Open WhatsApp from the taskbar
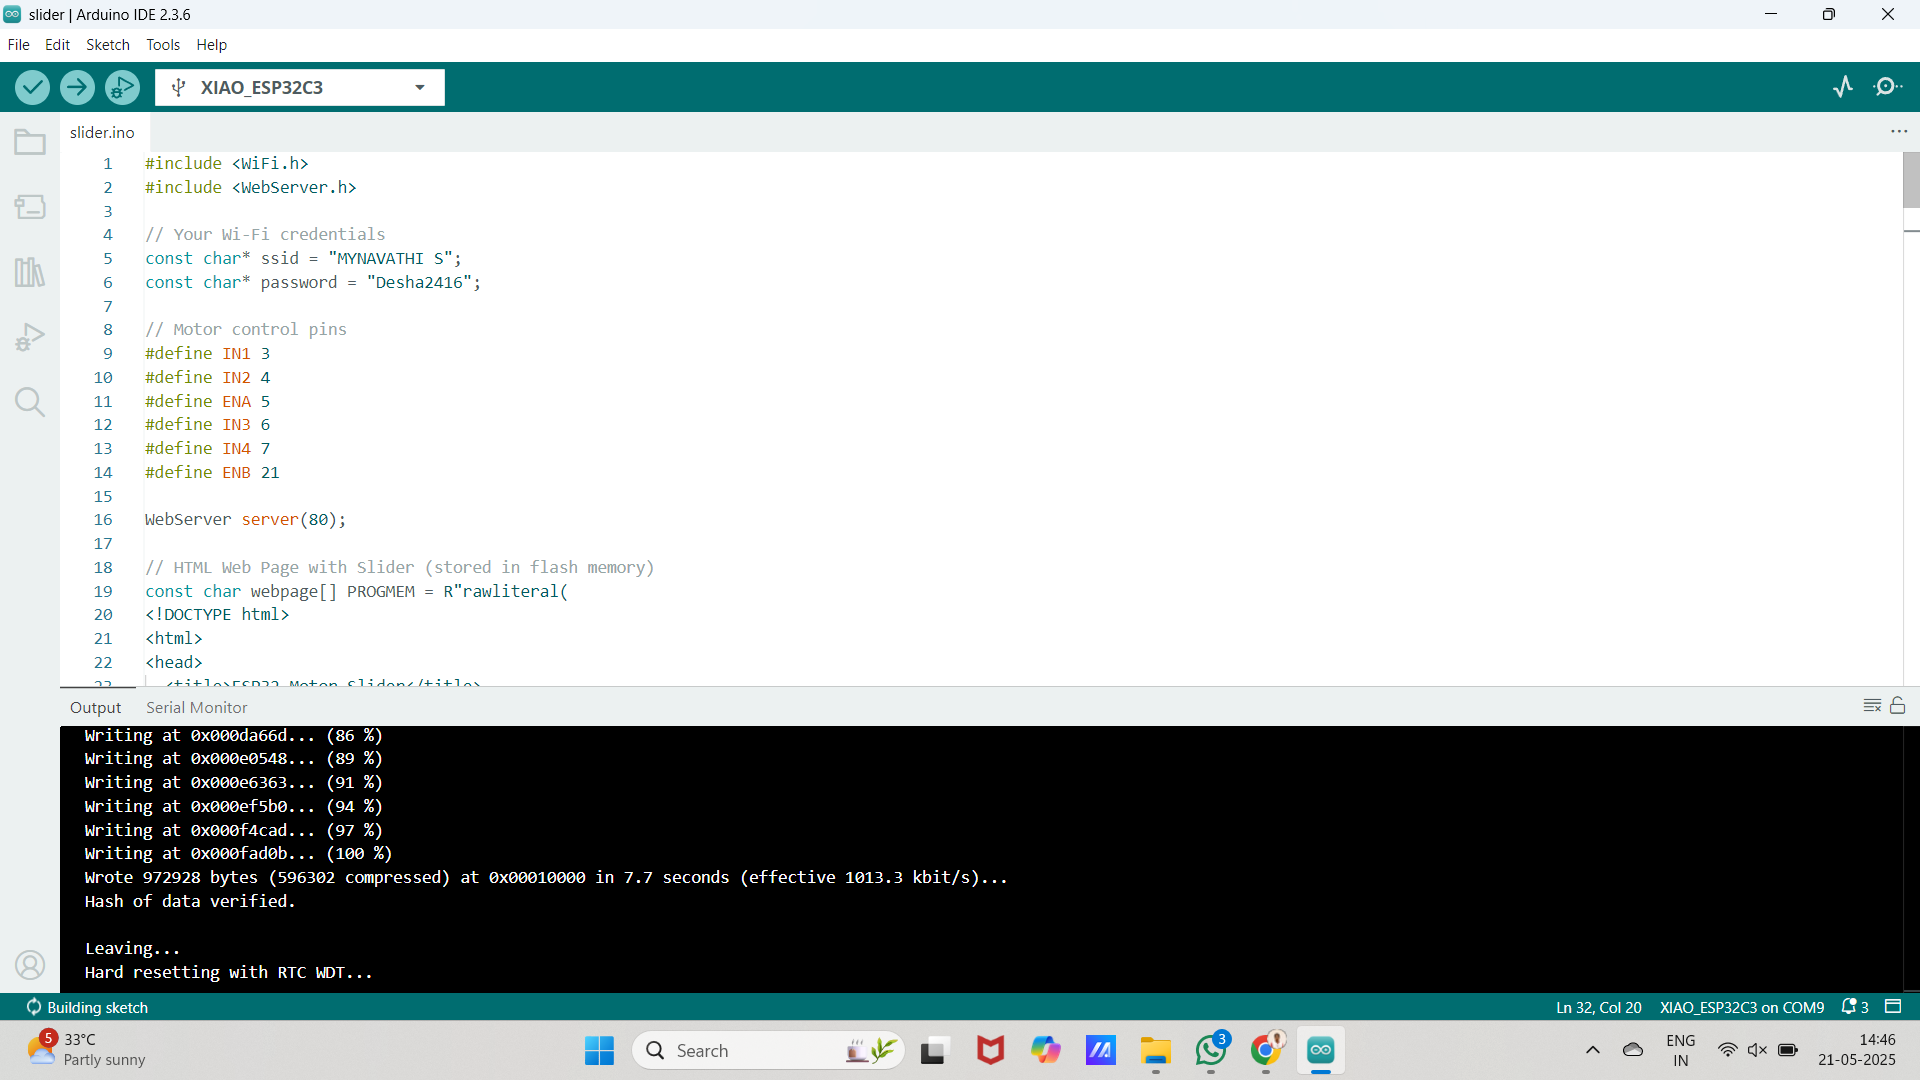Screen dimensions: 1920x1080 (x=1211, y=1050)
